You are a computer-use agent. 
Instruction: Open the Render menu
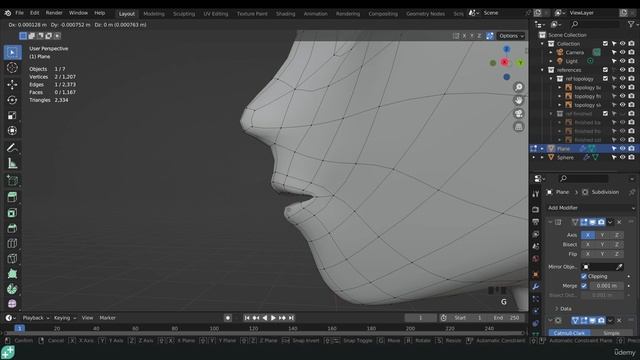pyautogui.click(x=54, y=13)
